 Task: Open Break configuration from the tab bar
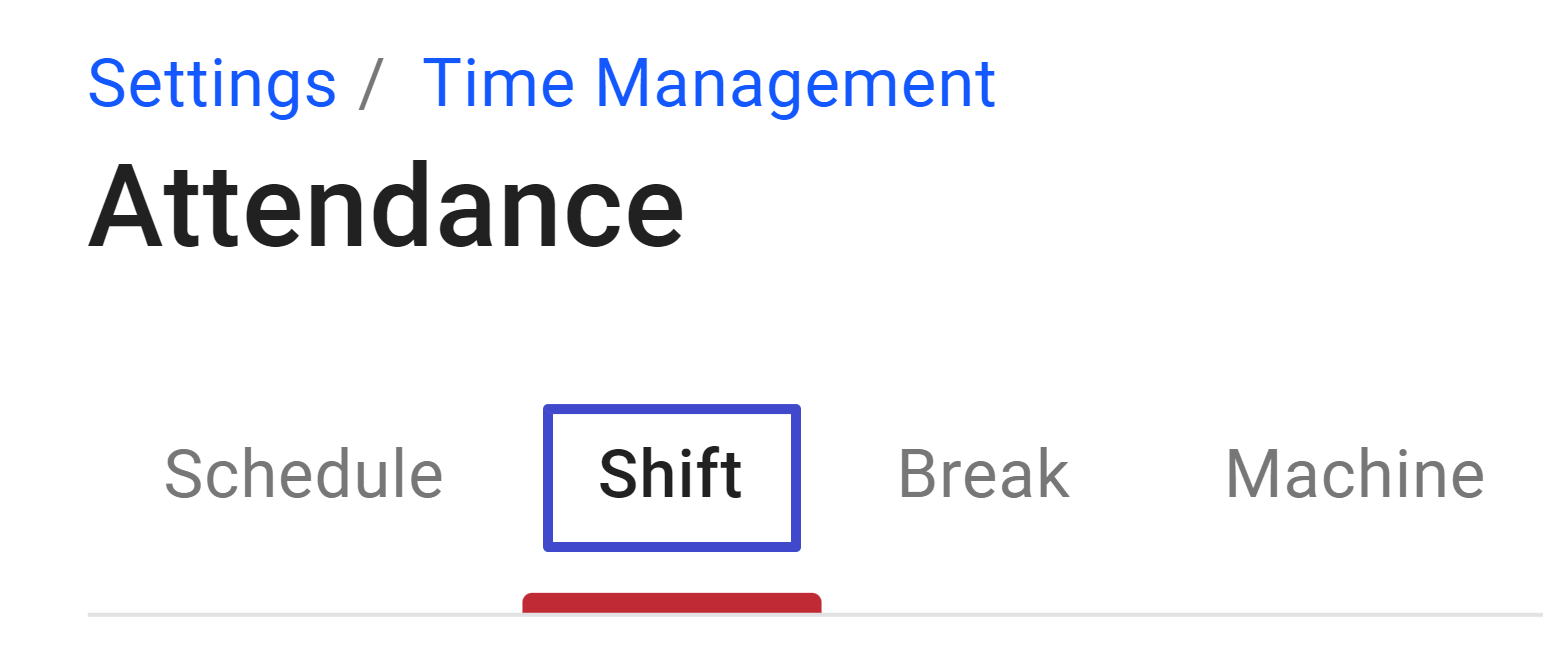pyautogui.click(x=982, y=473)
